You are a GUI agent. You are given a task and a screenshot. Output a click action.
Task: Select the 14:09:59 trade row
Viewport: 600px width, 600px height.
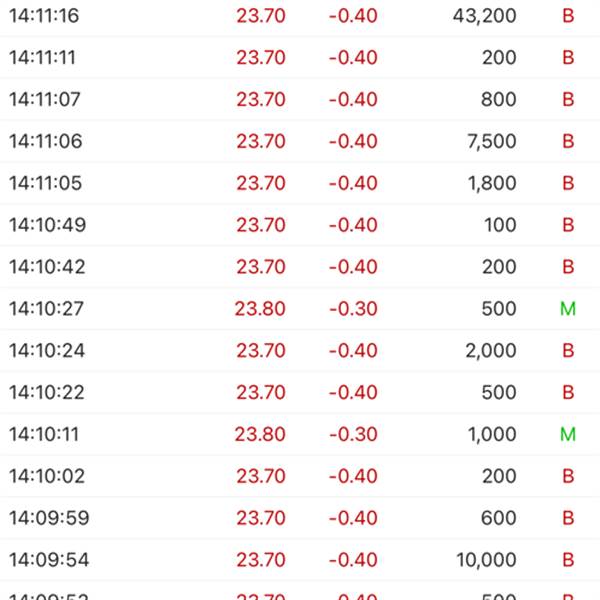[x=300, y=518]
